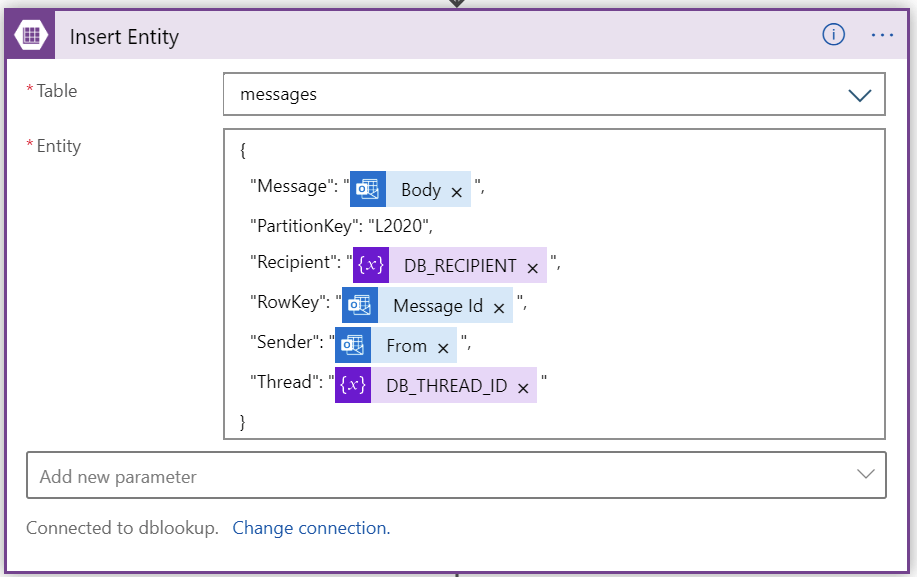This screenshot has height=577, width=917.
Task: Click the Azure Table Storage connector icon
Action: tap(30, 35)
